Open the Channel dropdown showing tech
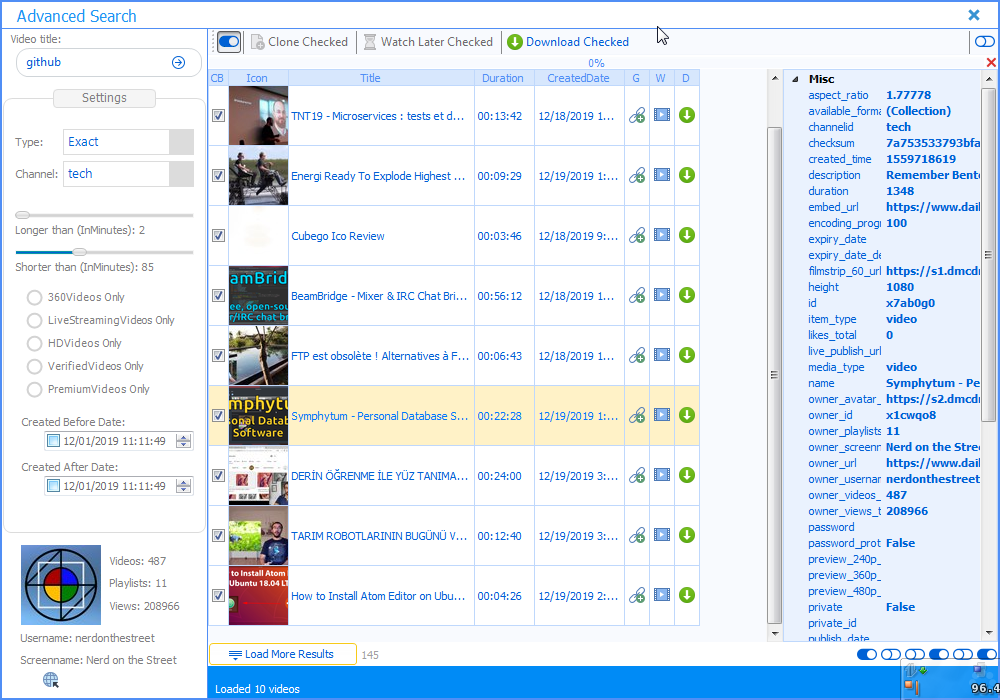Viewport: 1000px width, 700px height. (181, 173)
